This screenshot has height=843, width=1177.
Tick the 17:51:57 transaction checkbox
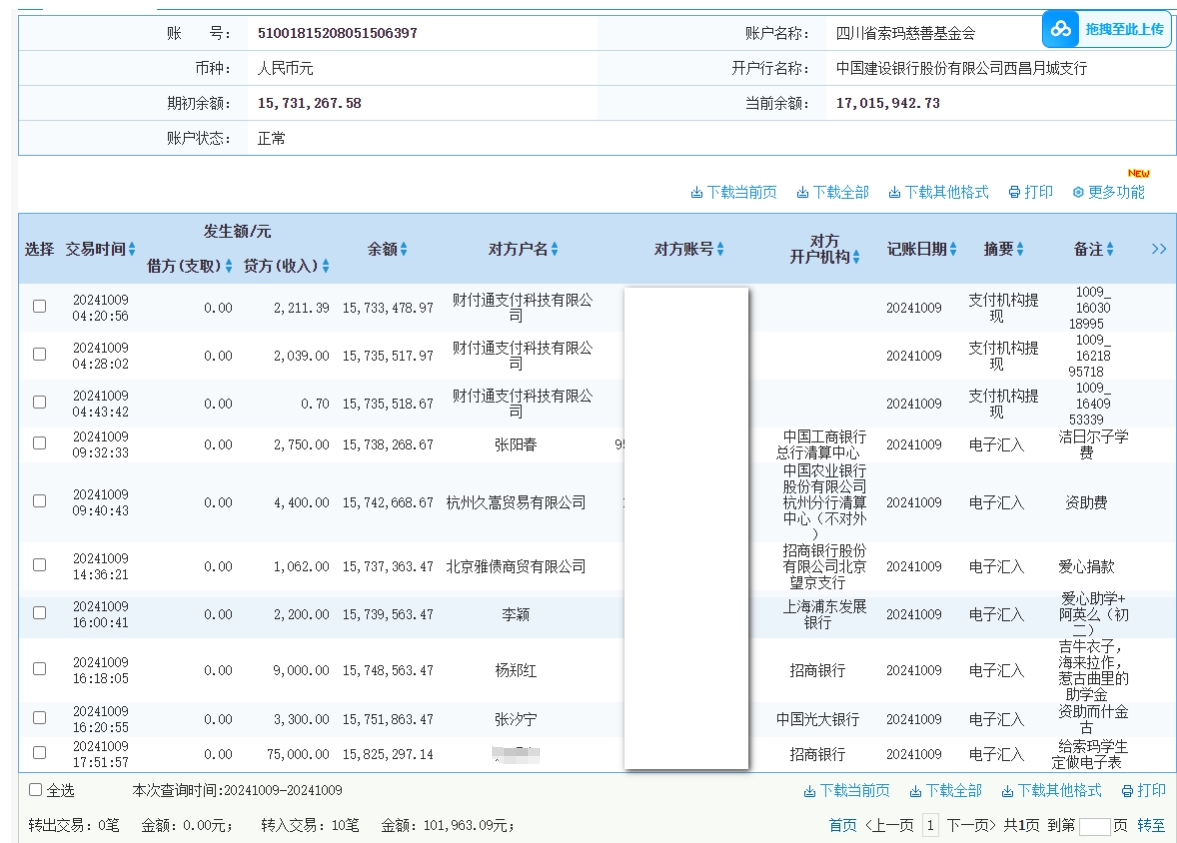point(40,752)
